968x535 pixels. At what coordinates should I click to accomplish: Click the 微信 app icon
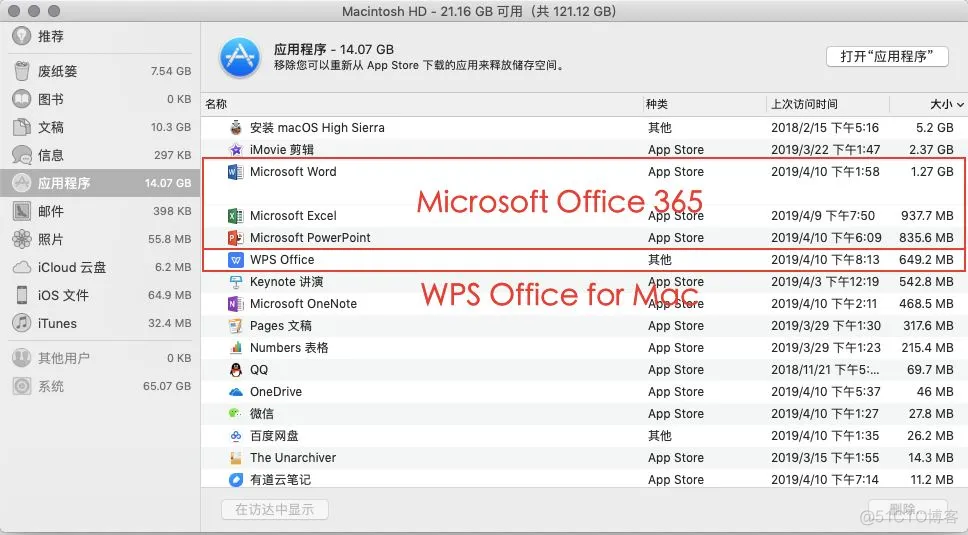pyautogui.click(x=235, y=413)
